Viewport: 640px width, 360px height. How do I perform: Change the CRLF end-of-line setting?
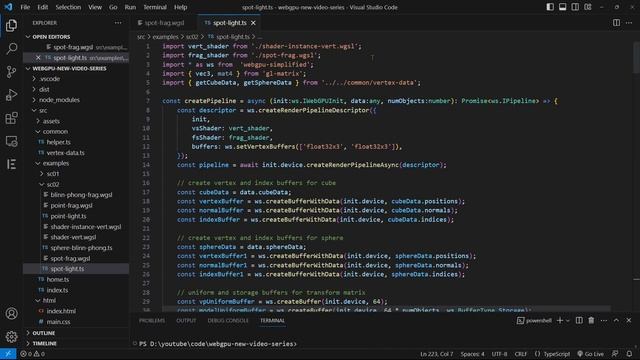point(520,354)
